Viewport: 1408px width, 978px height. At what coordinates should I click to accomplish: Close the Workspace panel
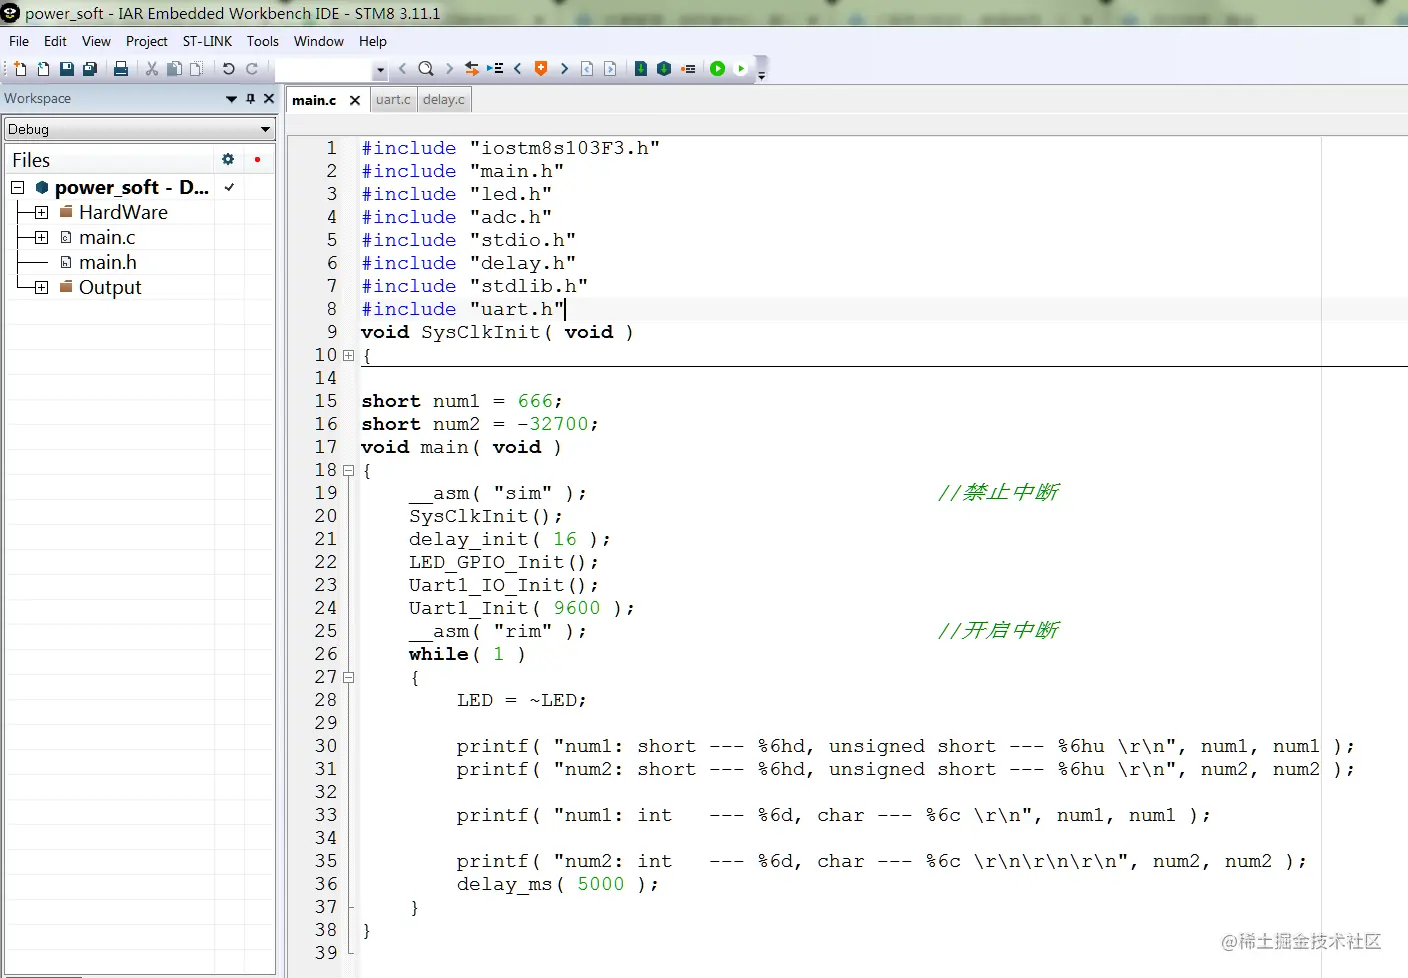(268, 99)
